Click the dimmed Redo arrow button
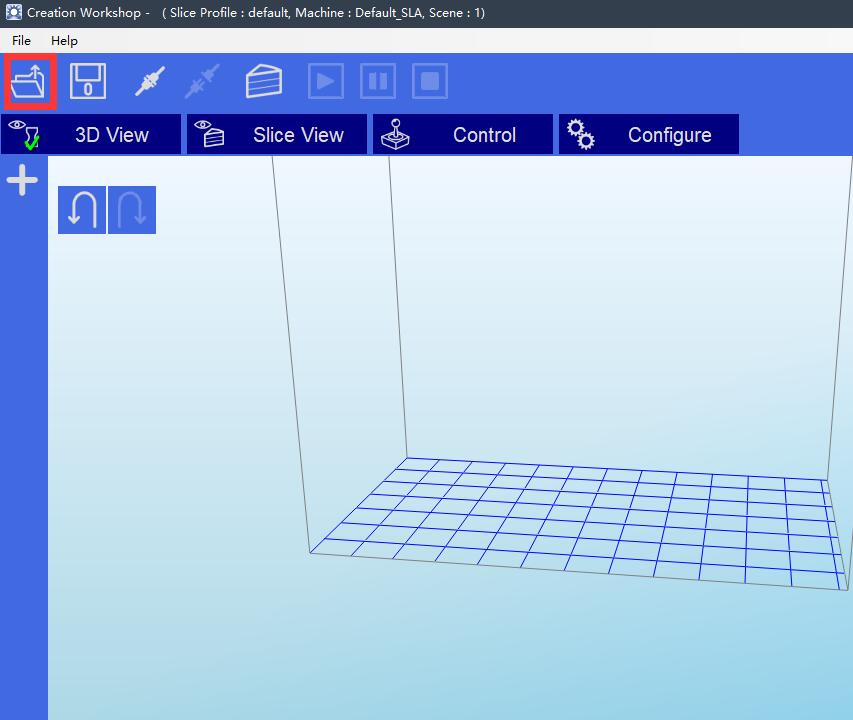 pos(132,210)
